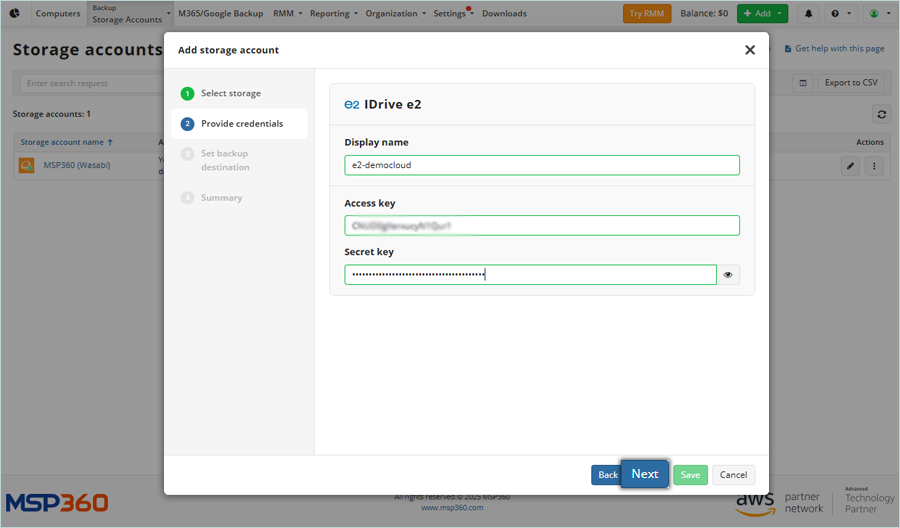The image size is (900, 528).
Task: Close the Add storage account dialog
Action: pos(750,50)
